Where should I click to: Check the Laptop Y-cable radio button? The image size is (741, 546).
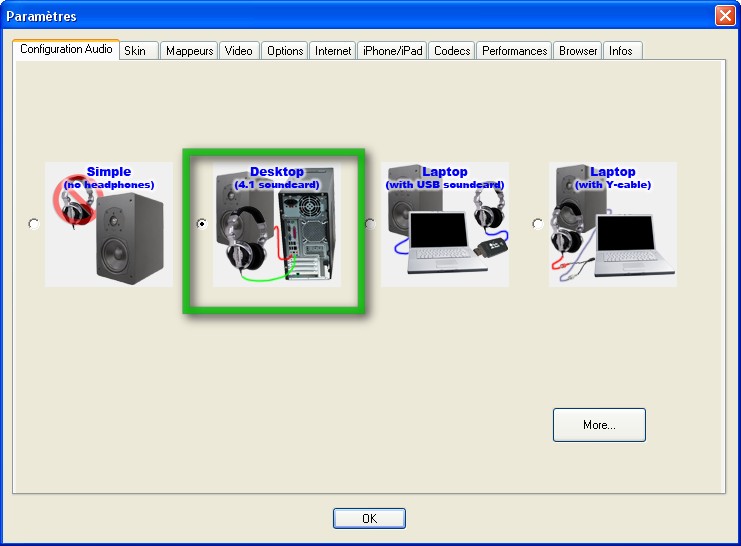pos(538,224)
